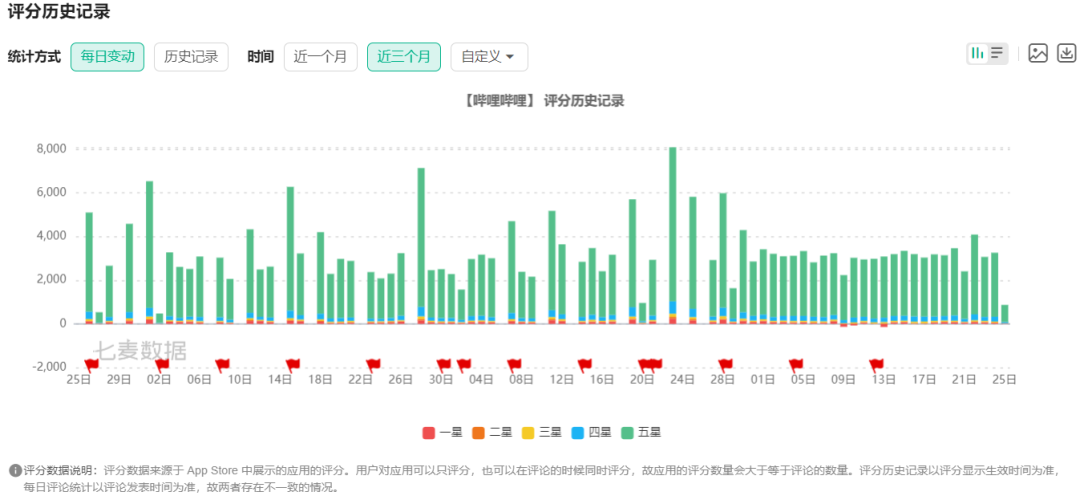Click the red flag near 05日
The image size is (1080, 500).
[796, 364]
